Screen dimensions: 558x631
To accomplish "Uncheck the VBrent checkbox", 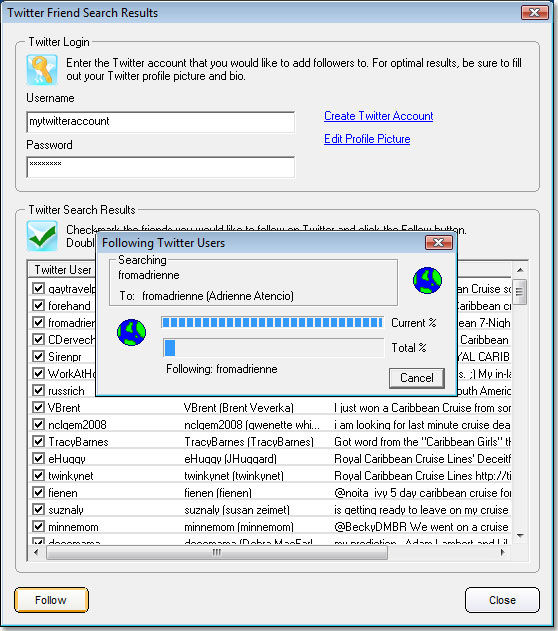I will coord(38,407).
